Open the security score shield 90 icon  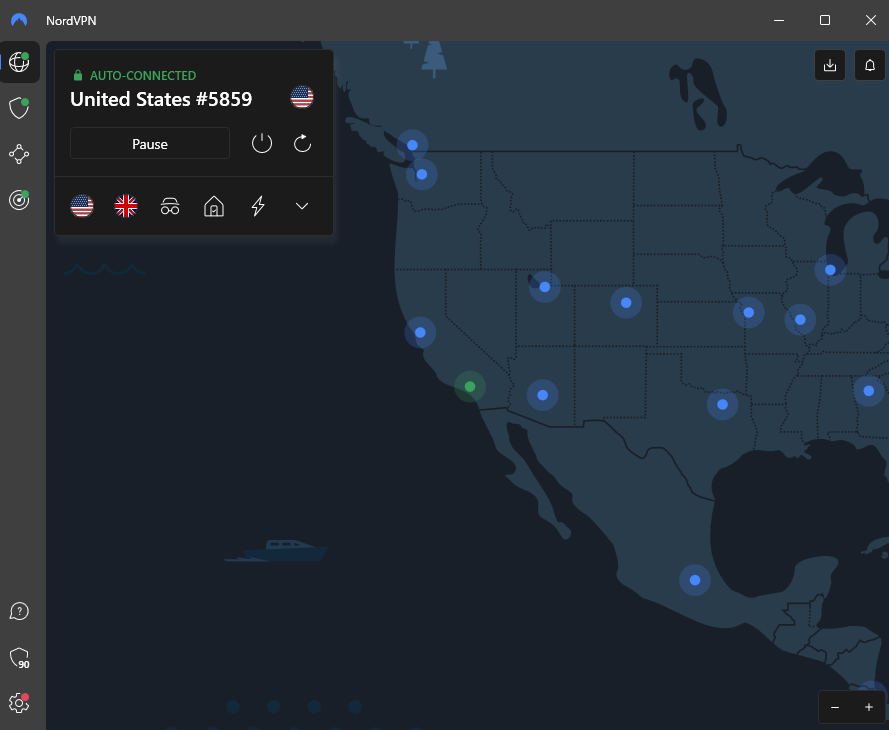point(19,658)
